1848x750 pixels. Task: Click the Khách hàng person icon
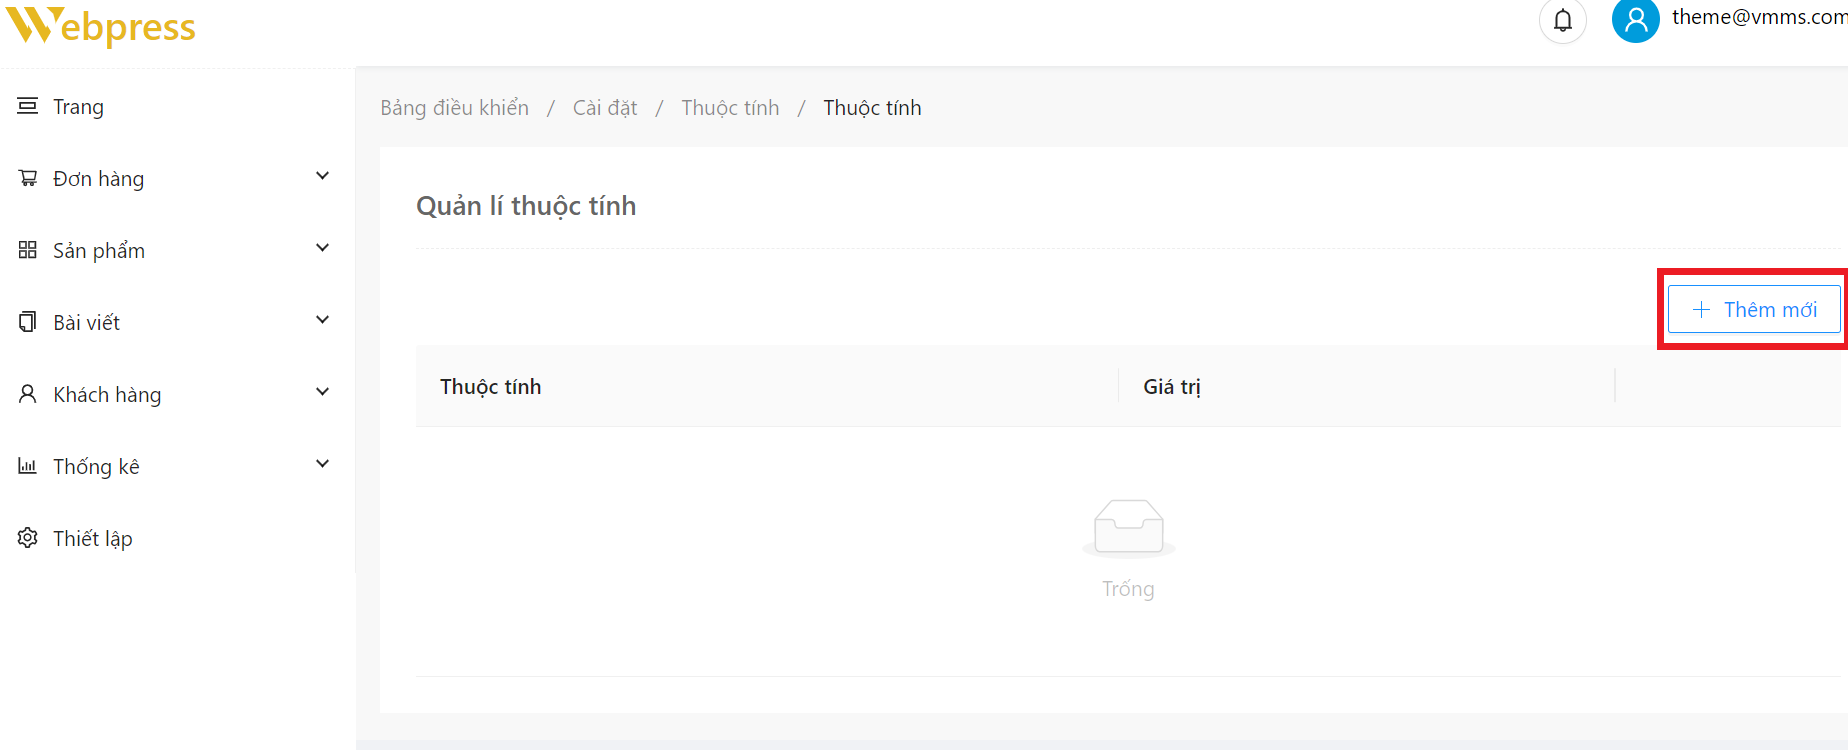[28, 394]
